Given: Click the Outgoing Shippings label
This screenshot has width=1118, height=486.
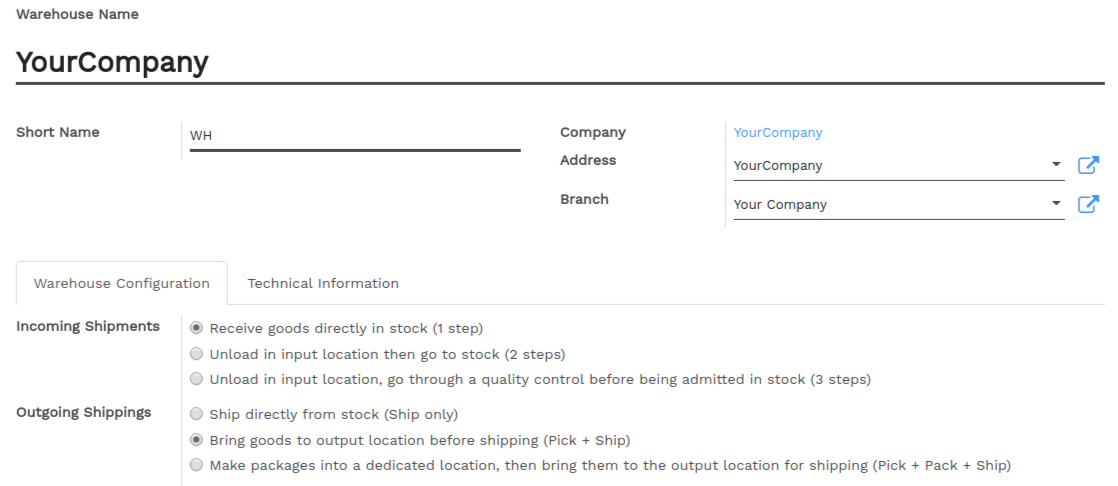Looking at the screenshot, I should (83, 413).
